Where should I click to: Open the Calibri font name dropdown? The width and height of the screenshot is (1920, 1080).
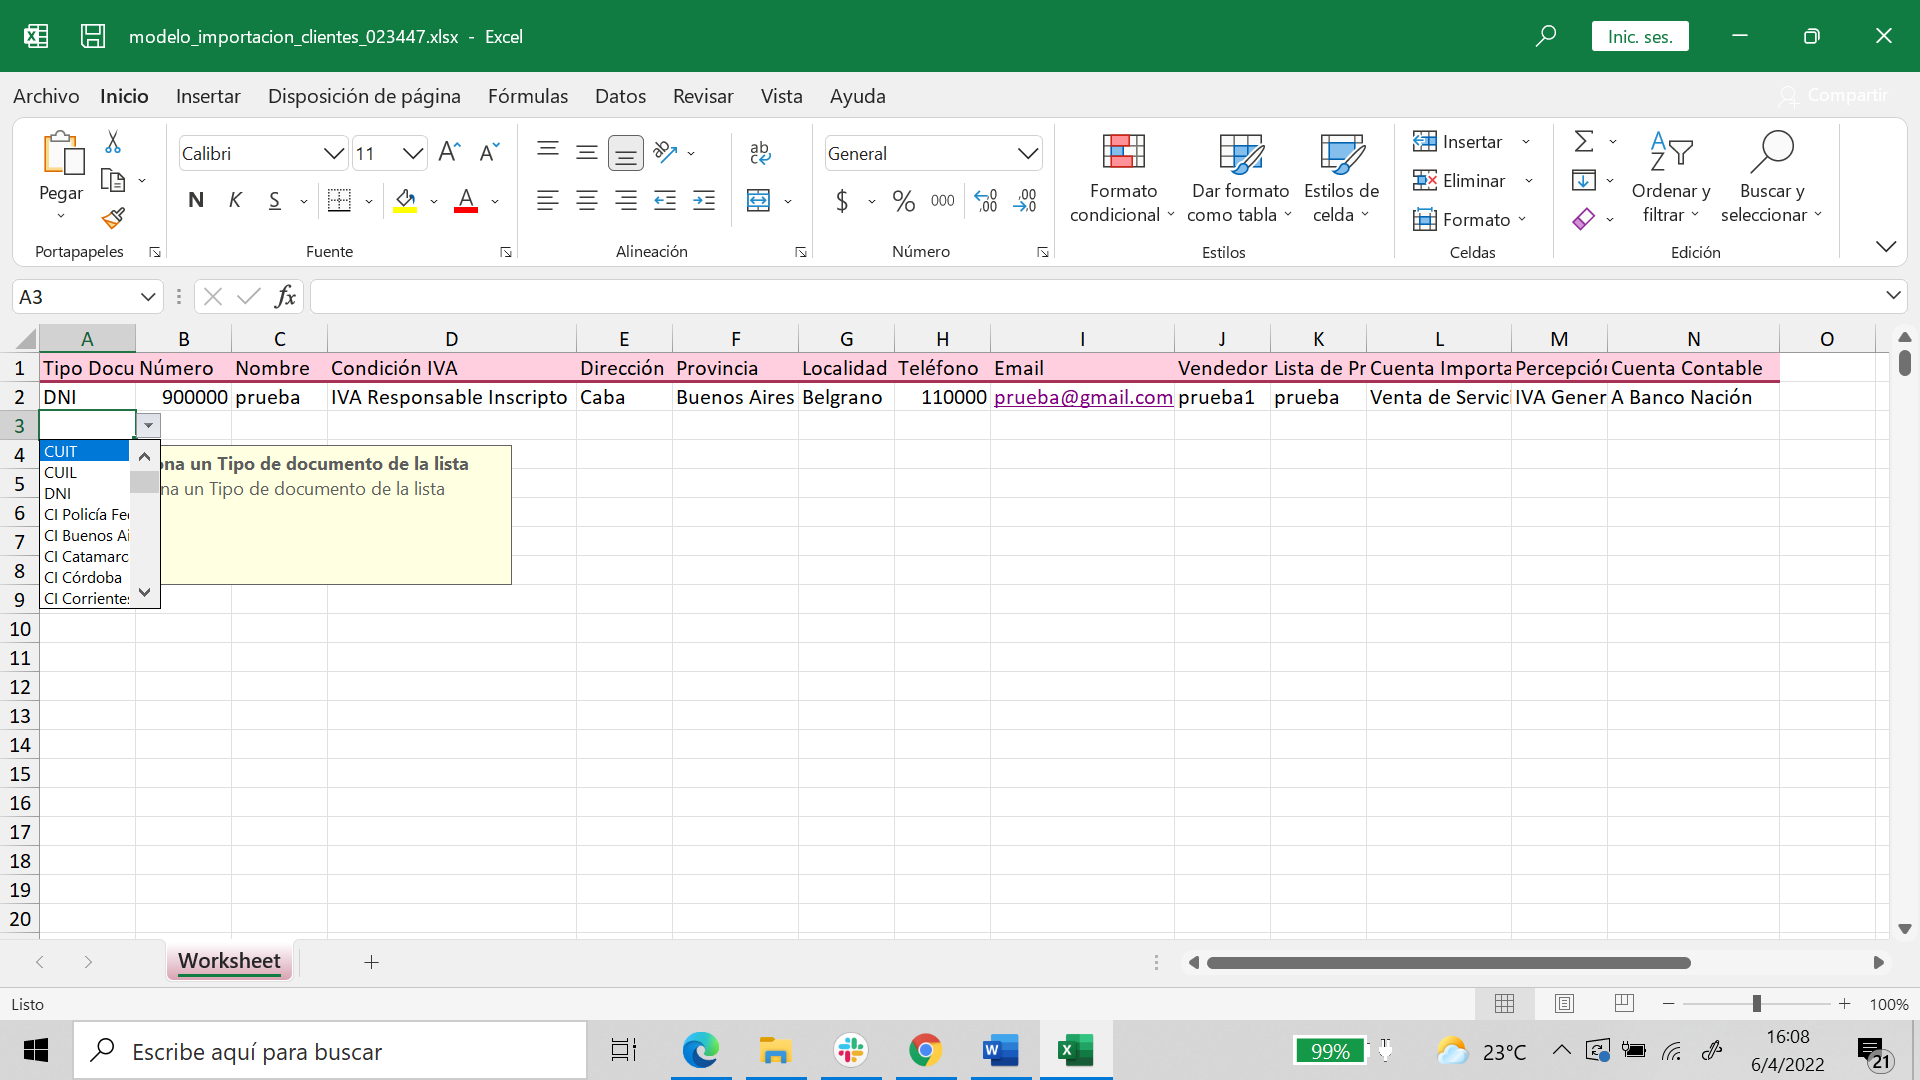point(333,153)
